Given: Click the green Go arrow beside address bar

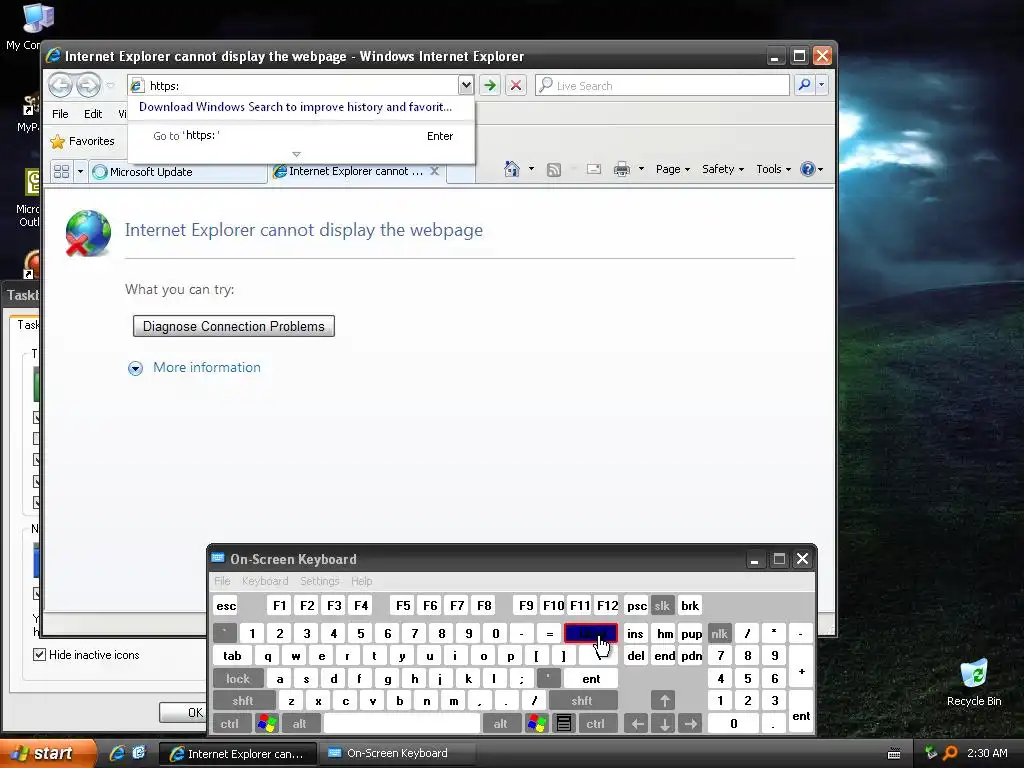Looking at the screenshot, I should click(490, 85).
